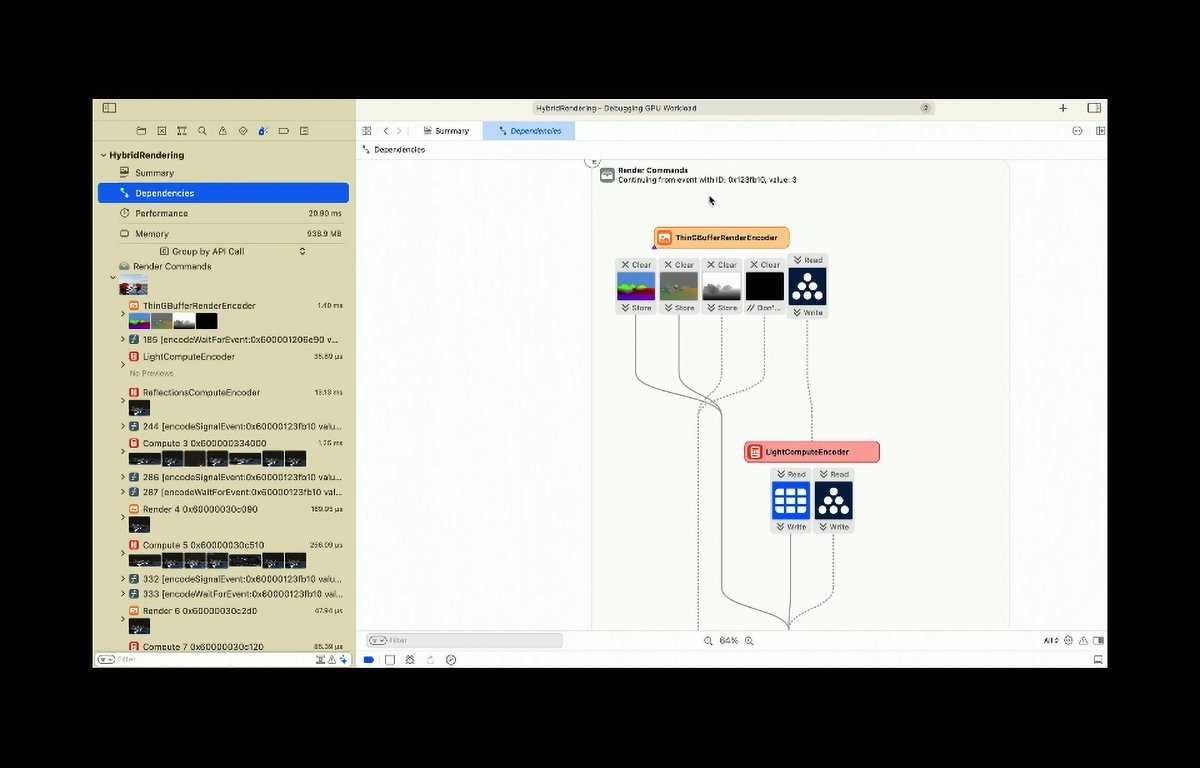The image size is (1200, 768).
Task: Open the project navigator folder icon
Action: [141, 131]
